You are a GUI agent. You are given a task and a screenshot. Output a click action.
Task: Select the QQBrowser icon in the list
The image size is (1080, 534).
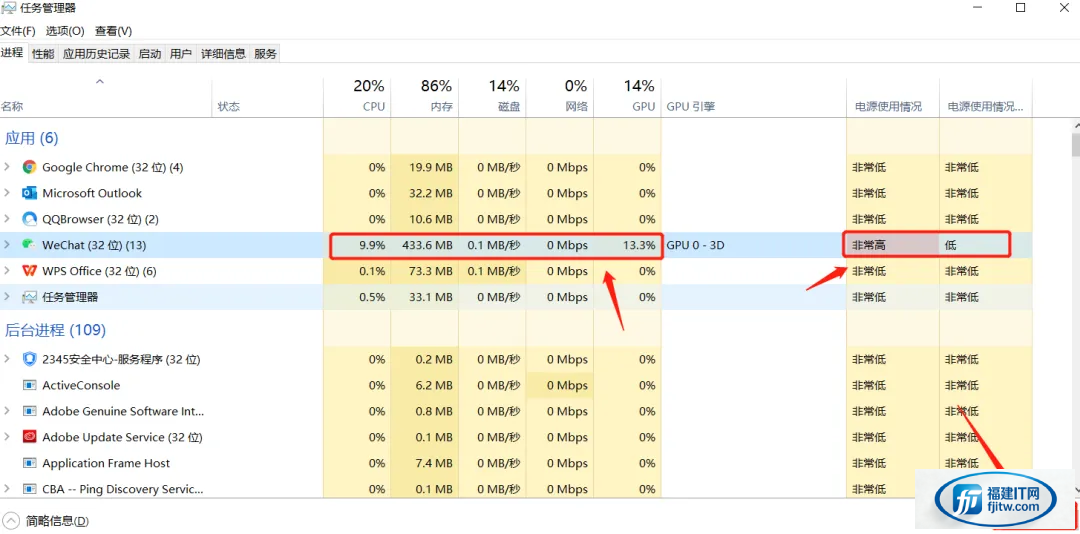click(30, 219)
